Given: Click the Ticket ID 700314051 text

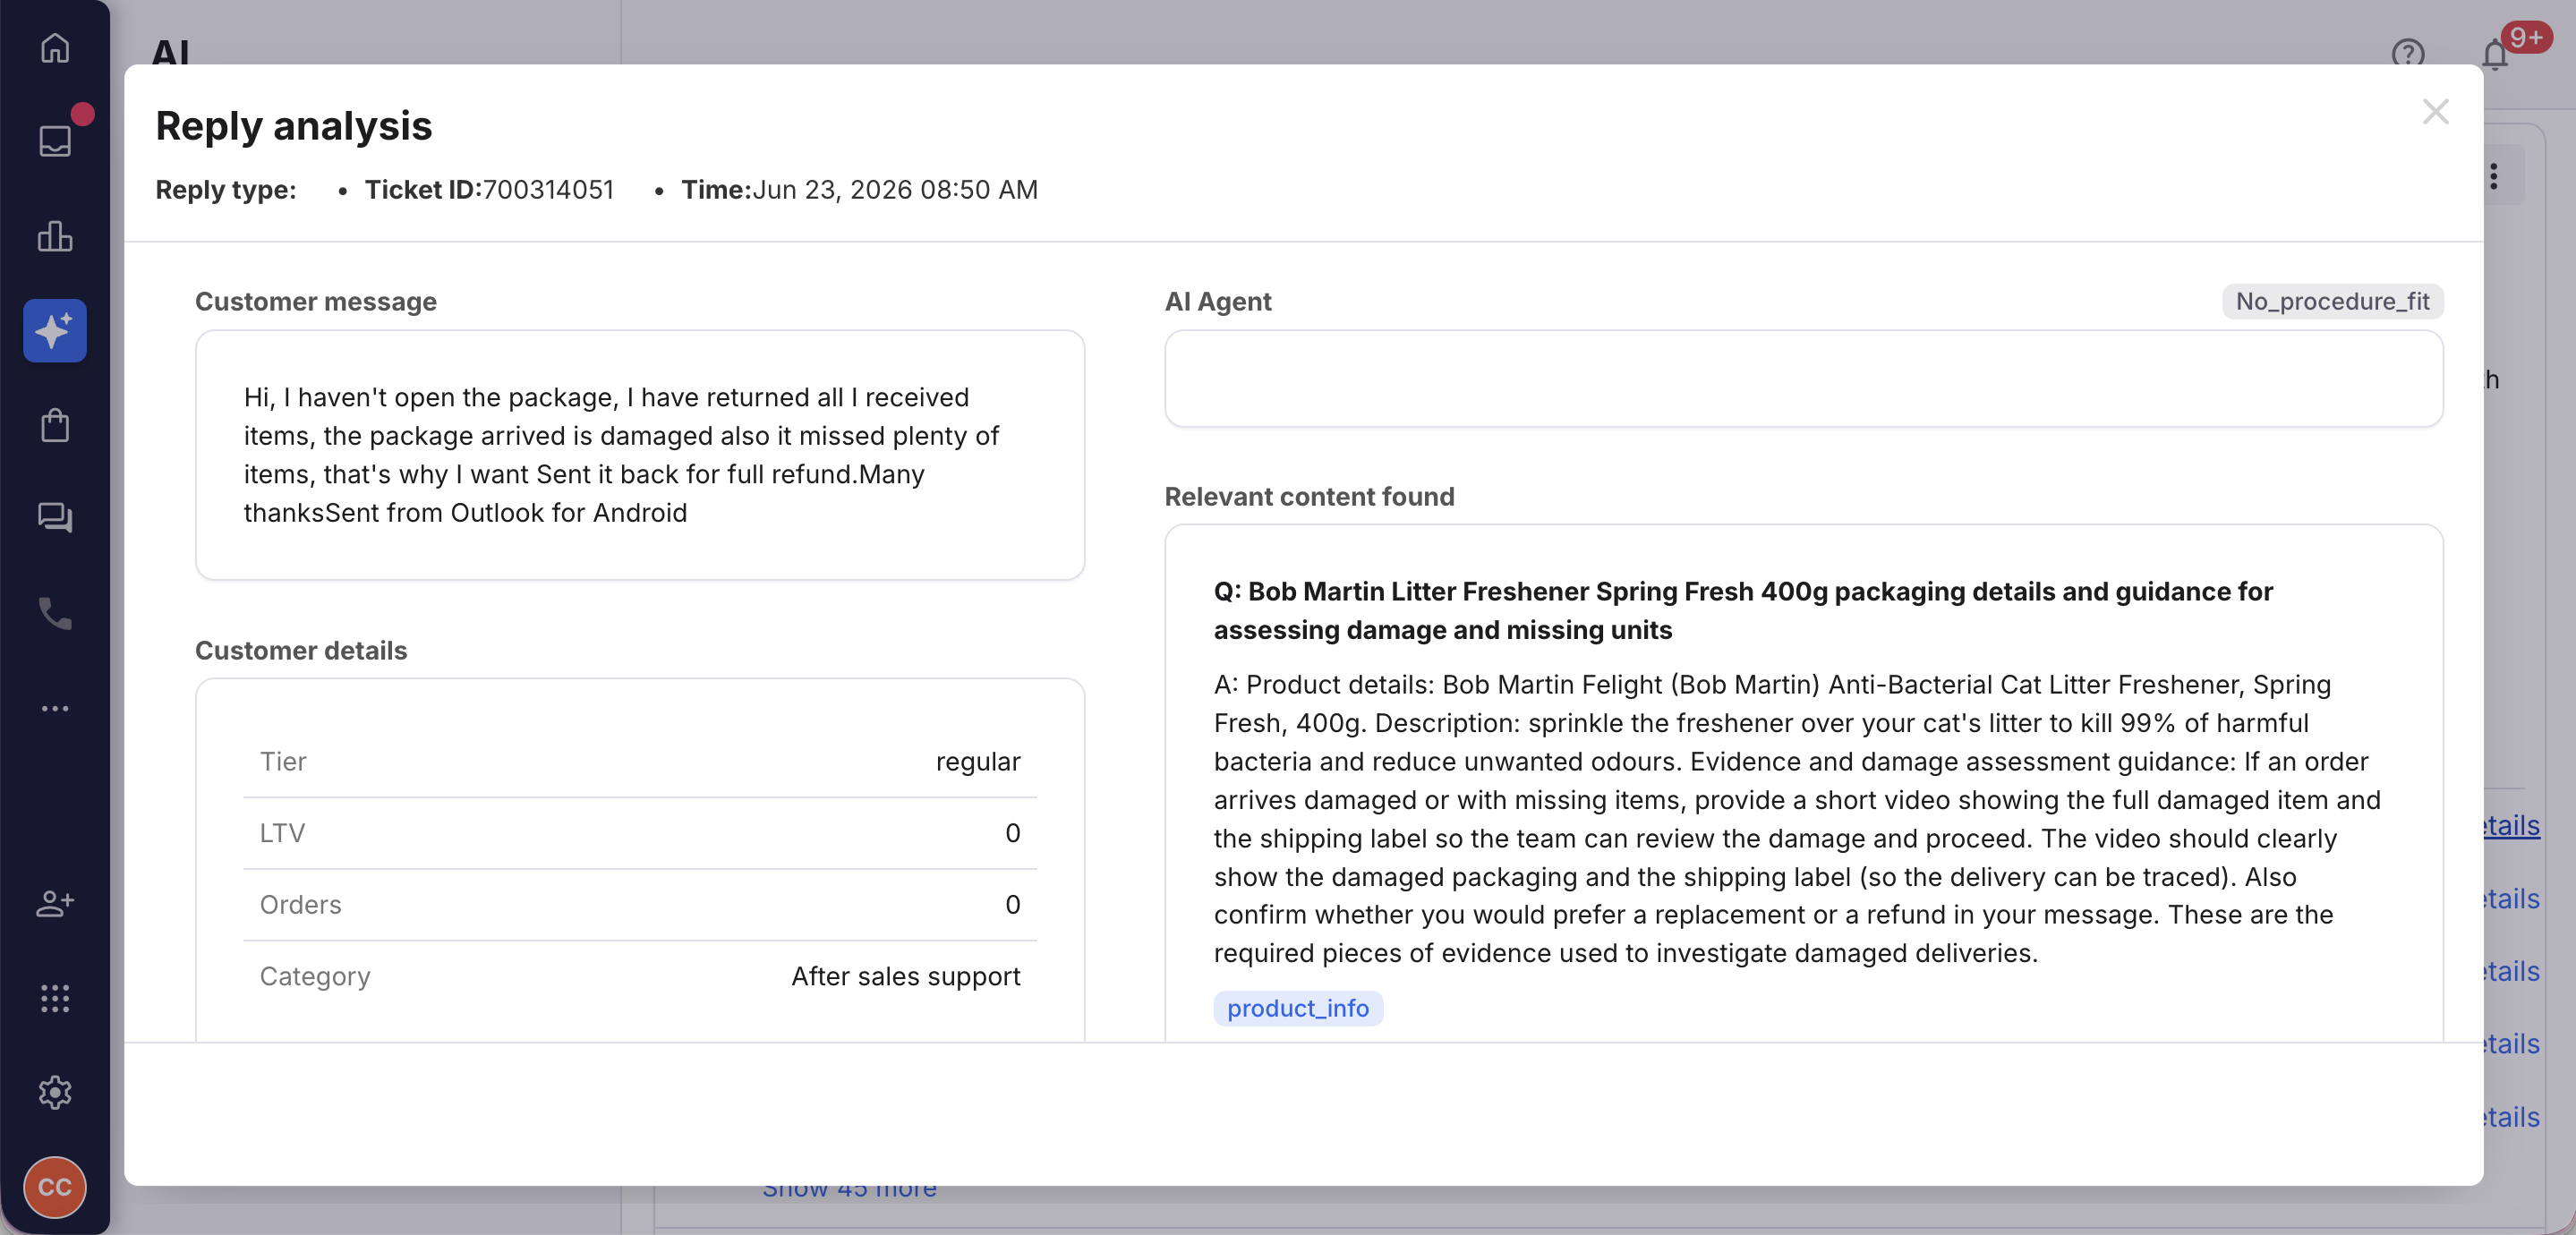Looking at the screenshot, I should click(489, 190).
